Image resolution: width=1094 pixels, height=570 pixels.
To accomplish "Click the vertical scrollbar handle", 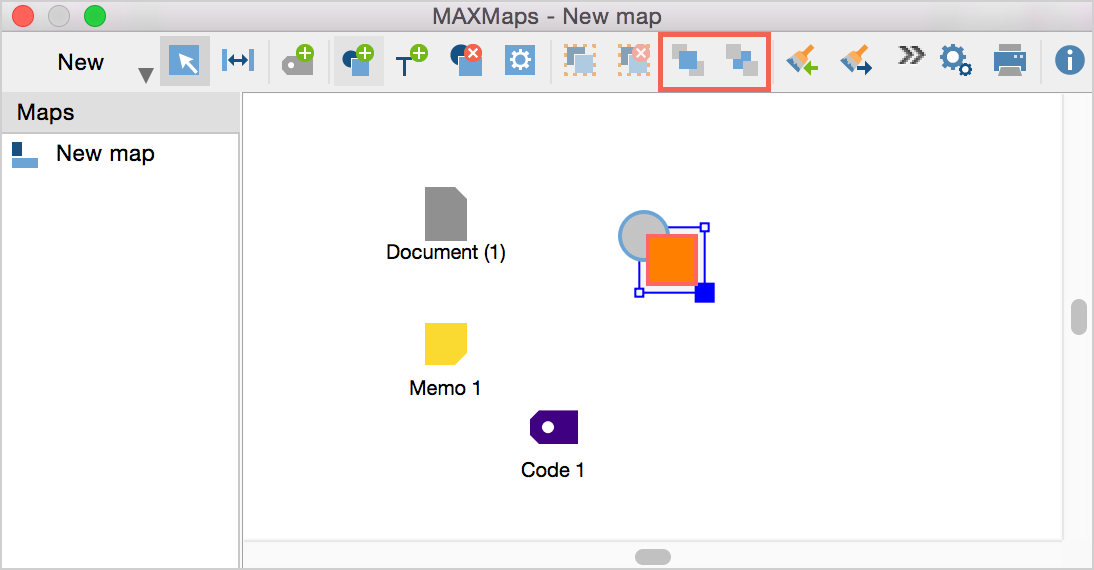I will [x=1078, y=317].
